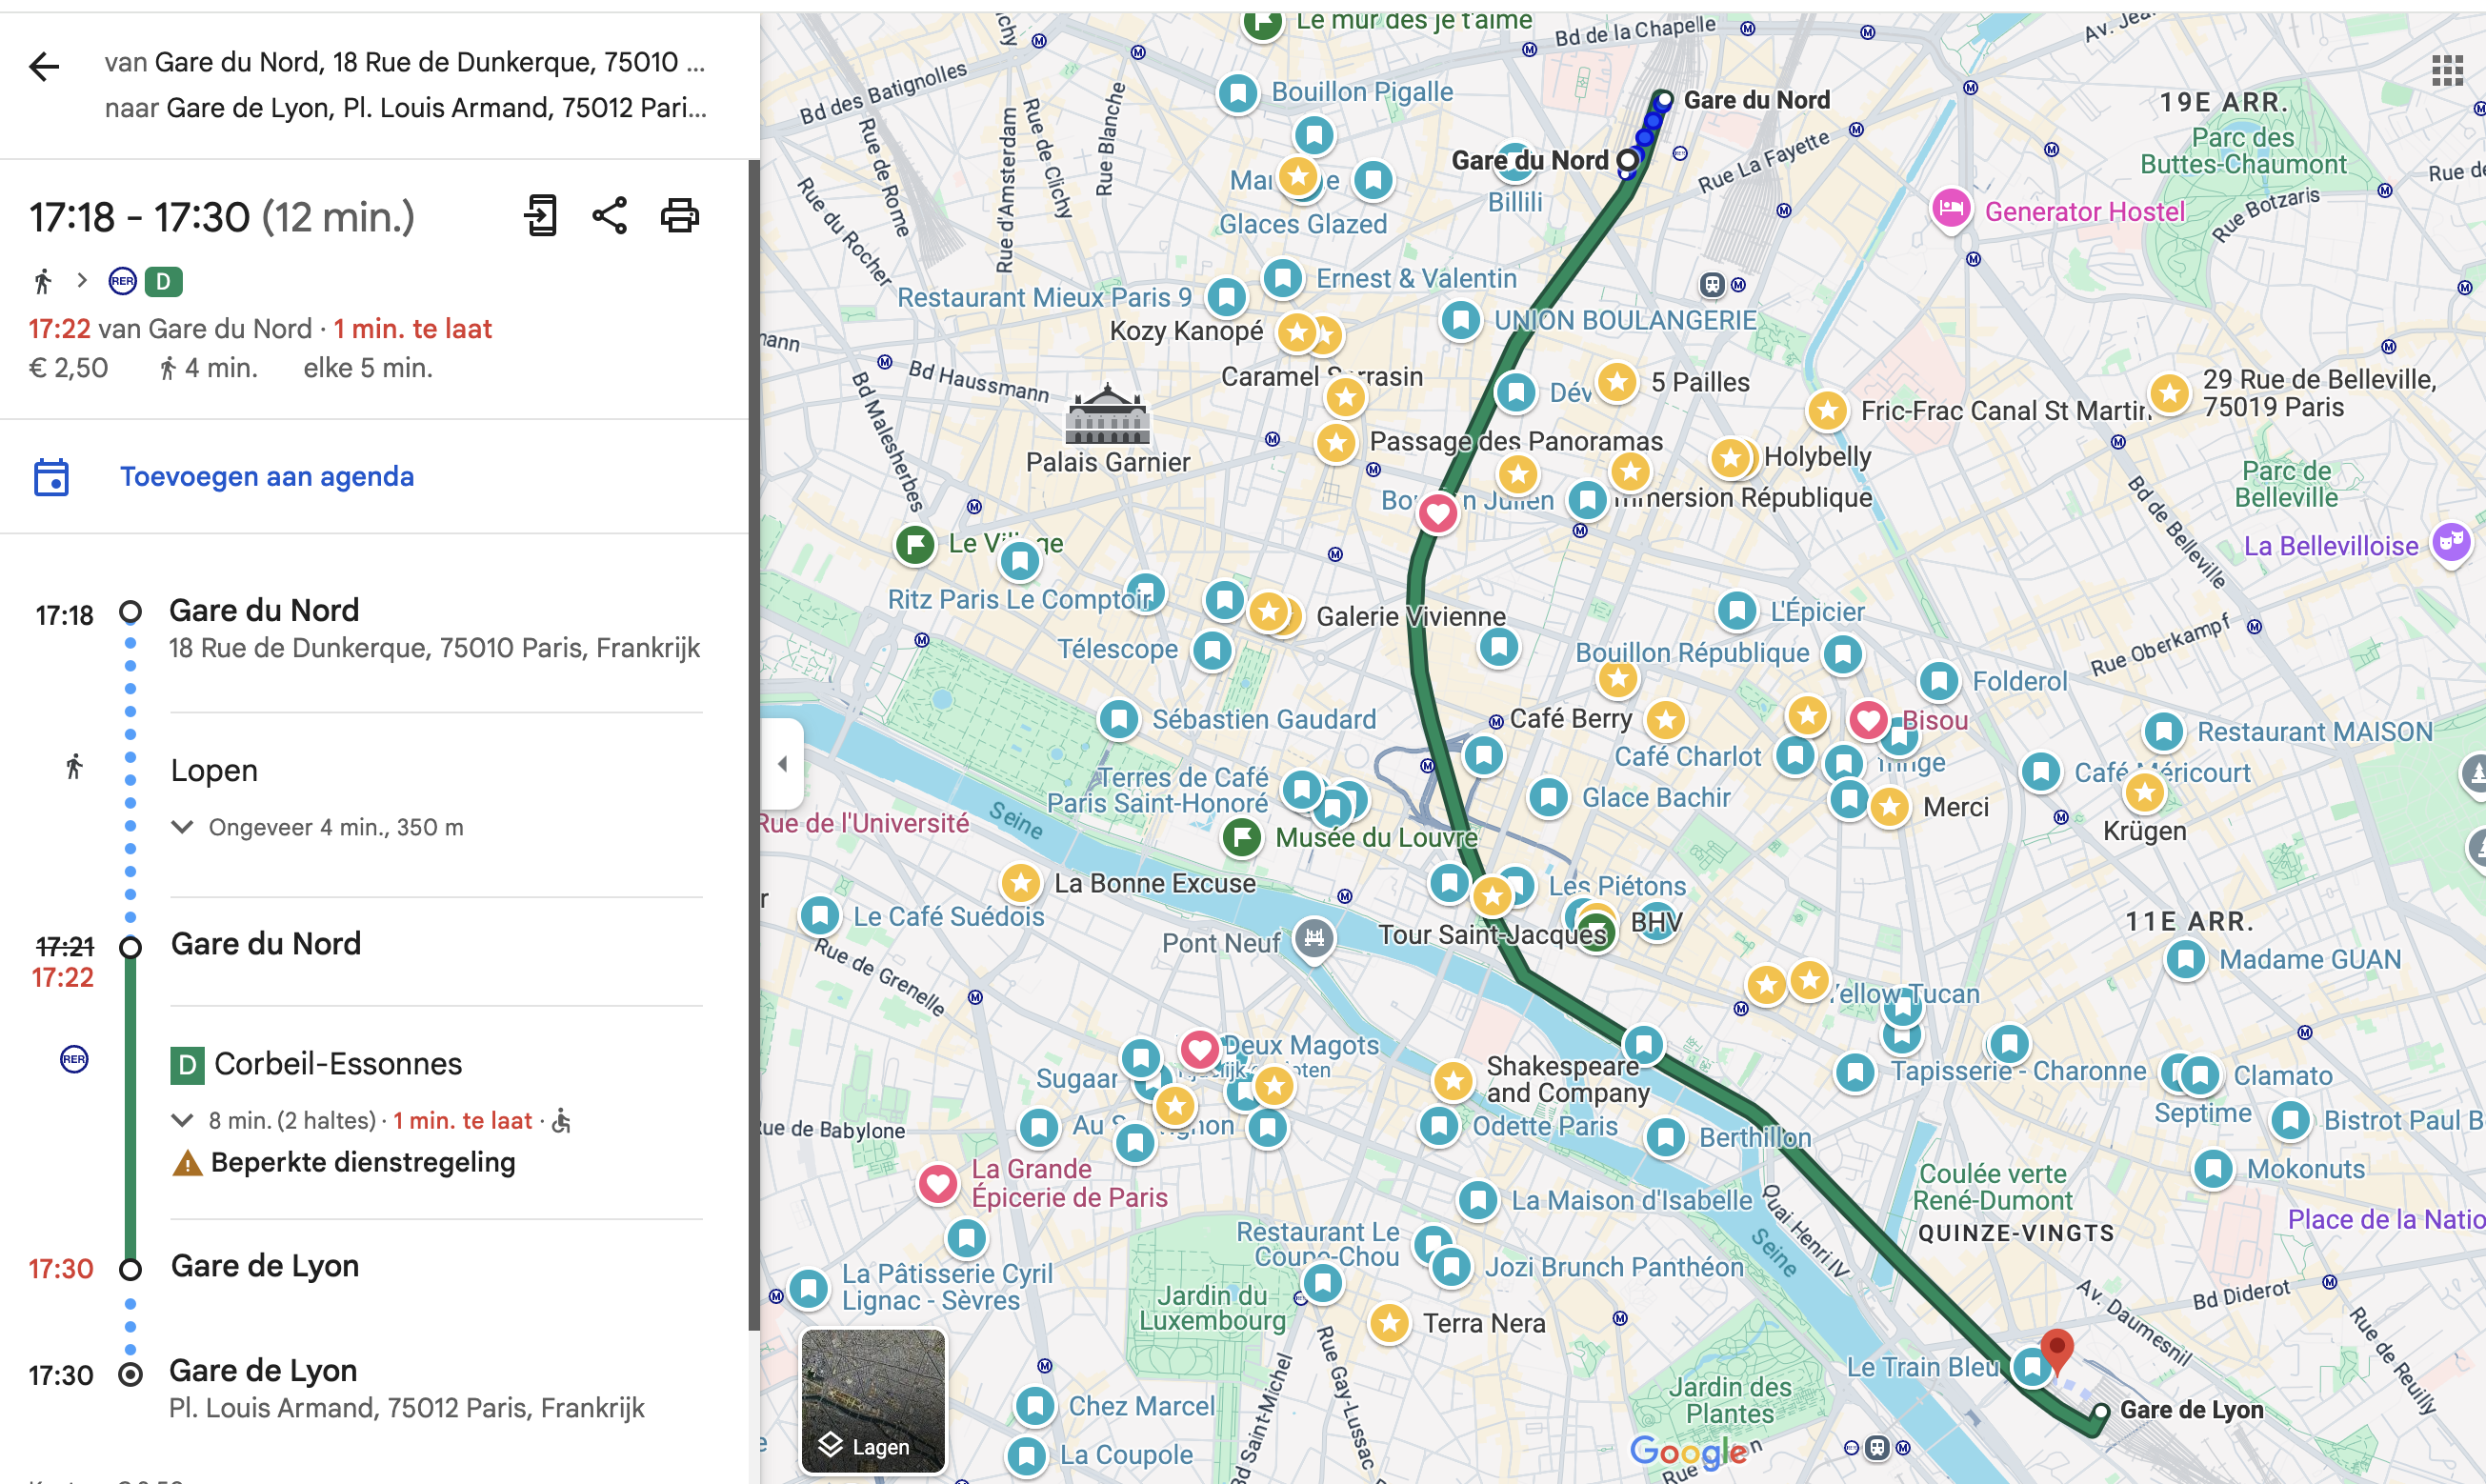Collapse the side panel with arrow tab

click(x=782, y=764)
